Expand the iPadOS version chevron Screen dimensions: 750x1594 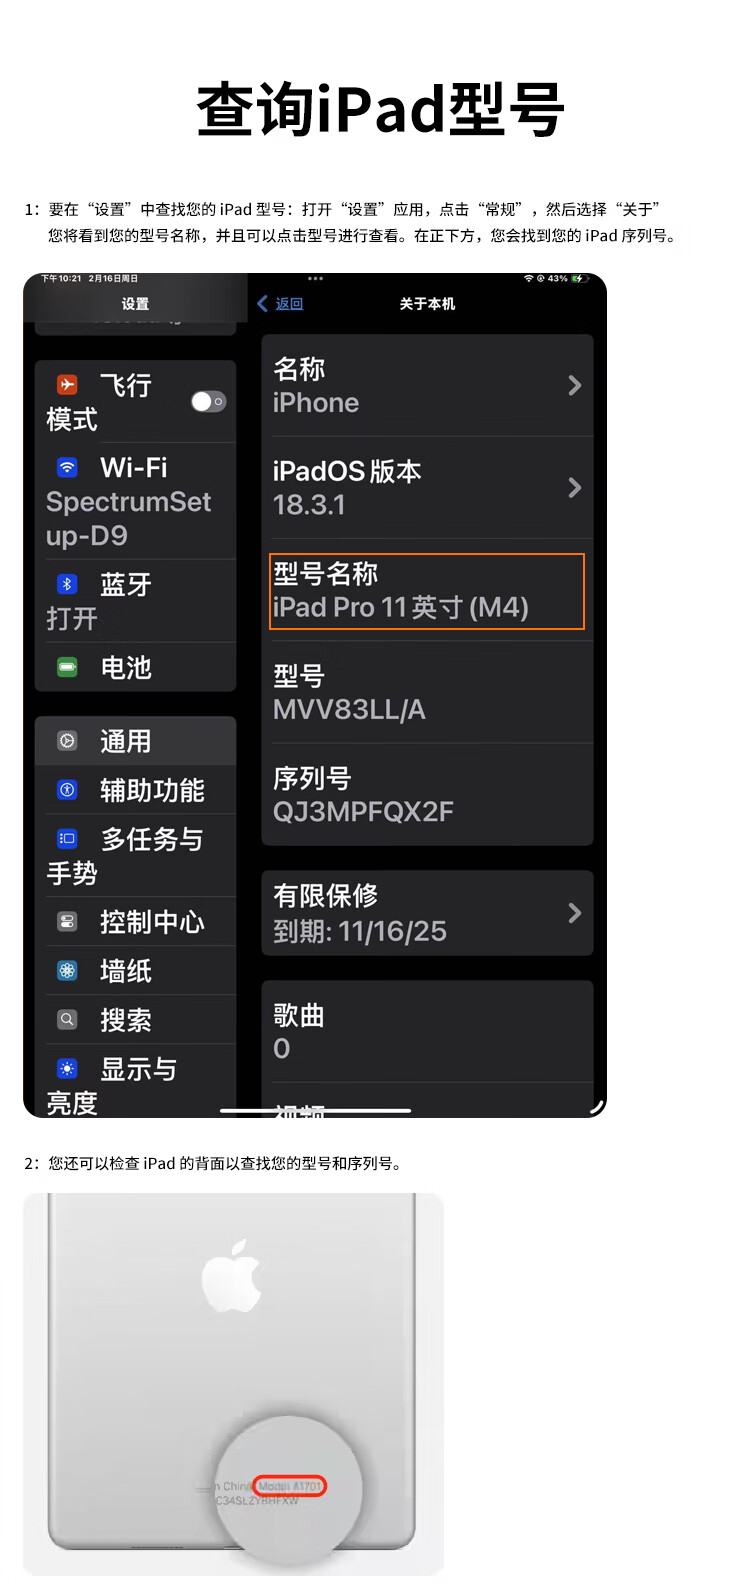574,487
